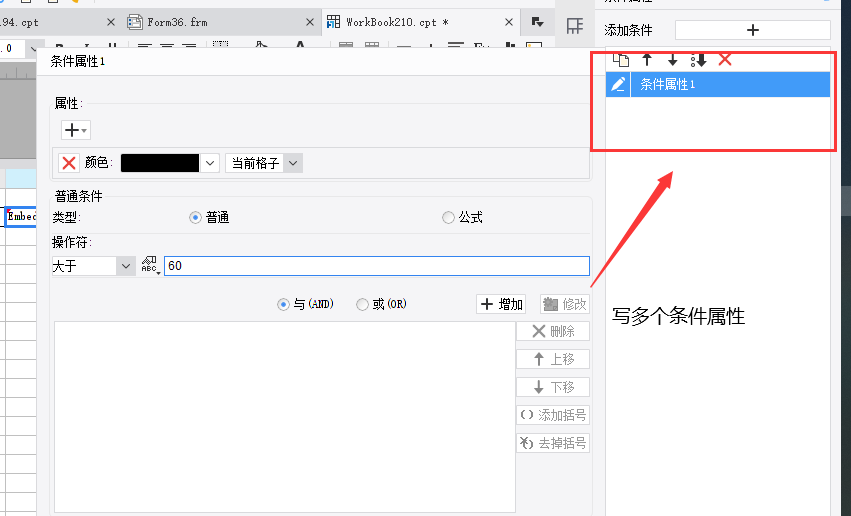Click the 下移 button
Image resolution: width=851 pixels, height=516 pixels.
coord(553,387)
